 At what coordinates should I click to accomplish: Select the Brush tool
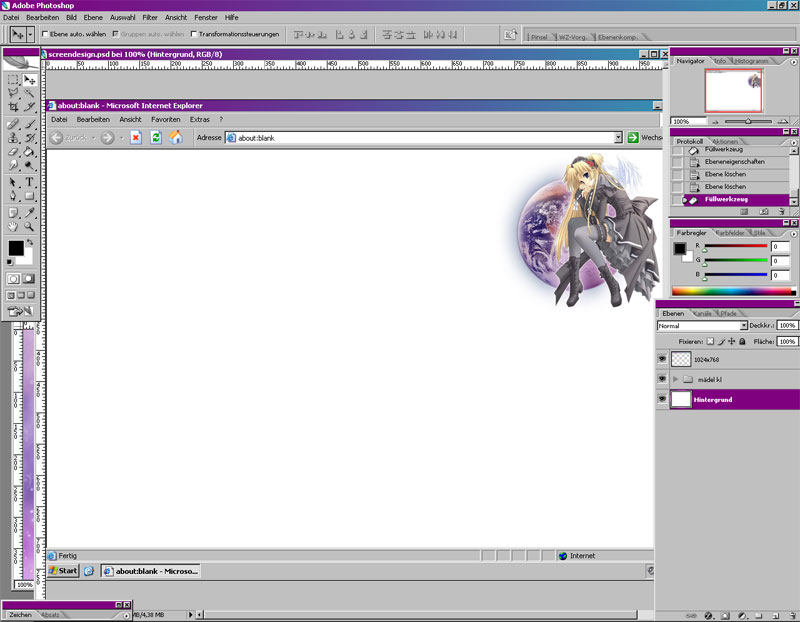tap(30, 124)
